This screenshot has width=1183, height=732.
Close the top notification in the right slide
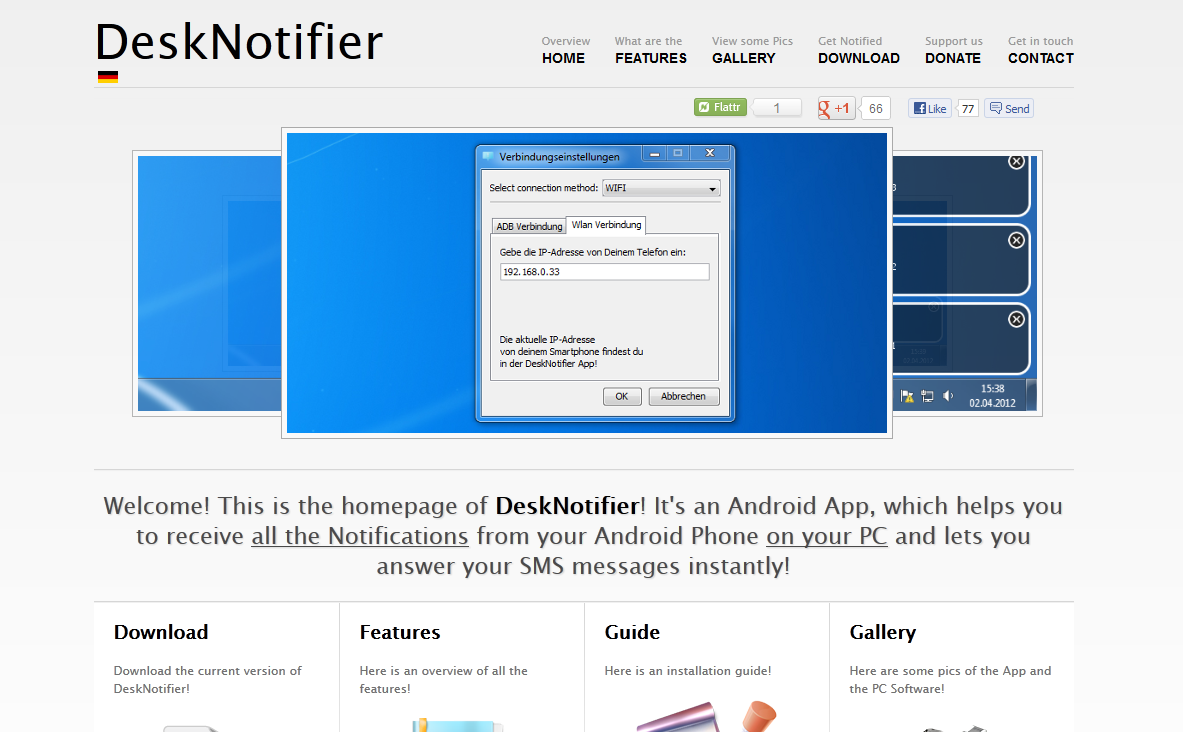1016,161
